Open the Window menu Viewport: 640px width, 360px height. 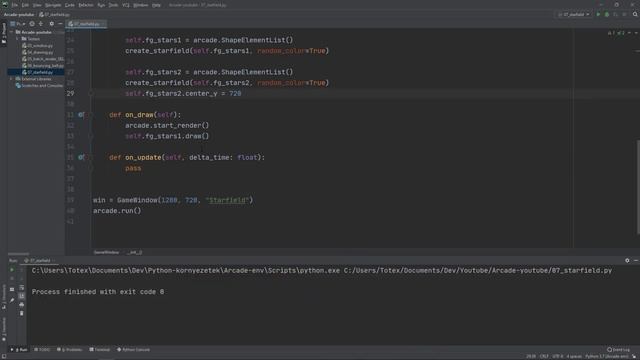point(141,5)
